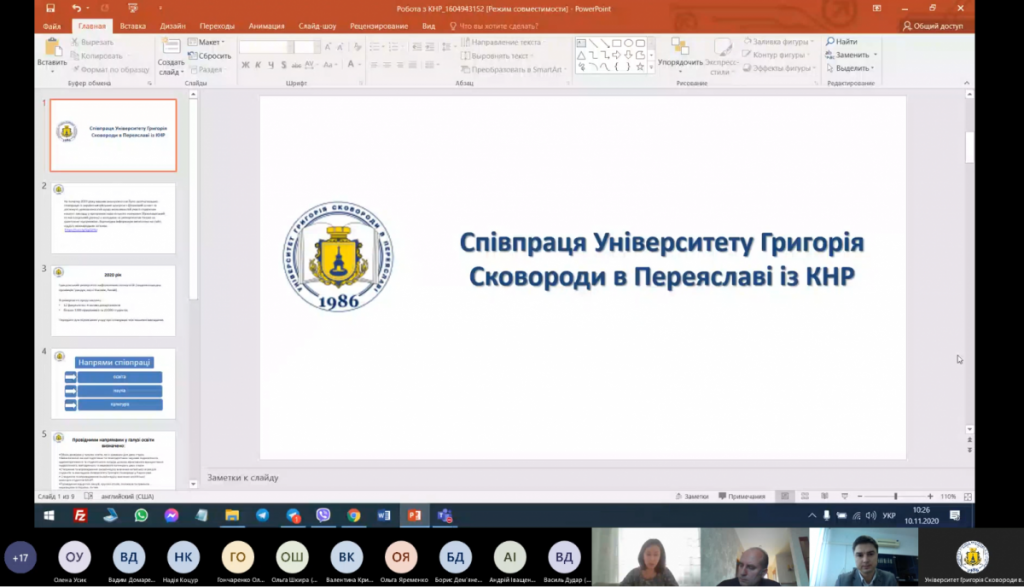Click the zoom slider in the status bar
This screenshot has width=1024, height=587.
coord(895,496)
